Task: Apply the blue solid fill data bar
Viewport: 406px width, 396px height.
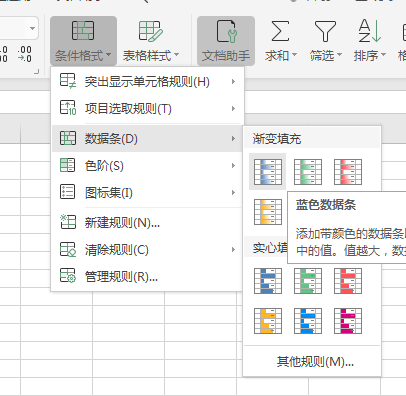Action: 268,281
